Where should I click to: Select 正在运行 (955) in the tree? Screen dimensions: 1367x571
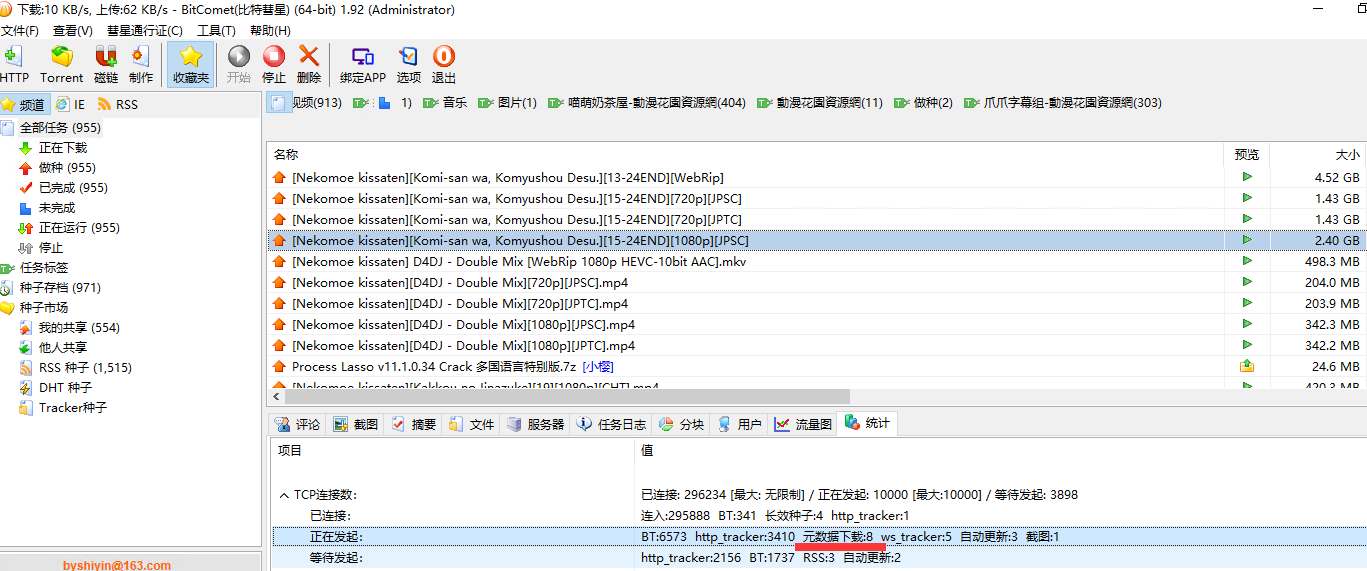pos(79,228)
